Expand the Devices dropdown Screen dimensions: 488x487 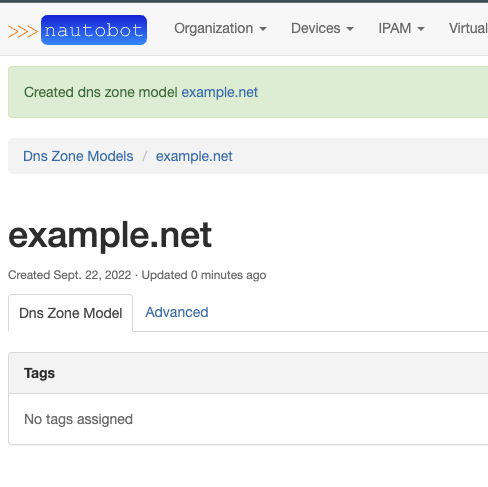tap(322, 29)
